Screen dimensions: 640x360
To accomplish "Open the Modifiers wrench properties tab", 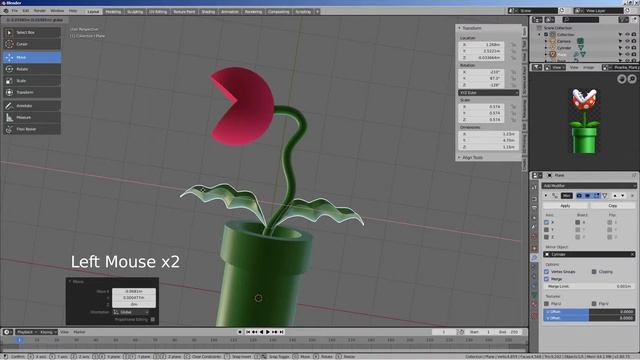I will [534, 258].
